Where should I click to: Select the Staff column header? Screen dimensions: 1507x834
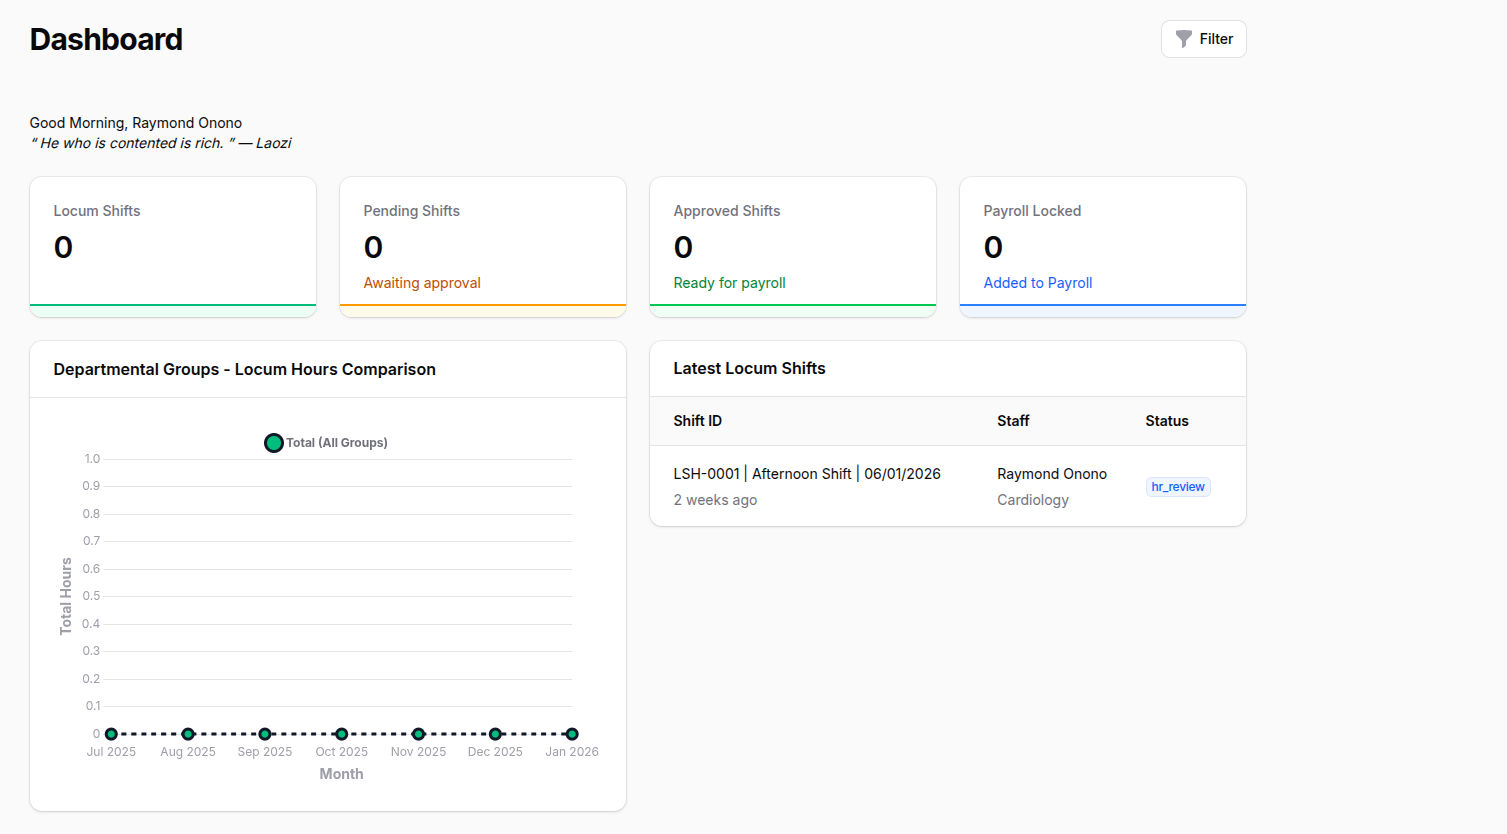(1013, 420)
